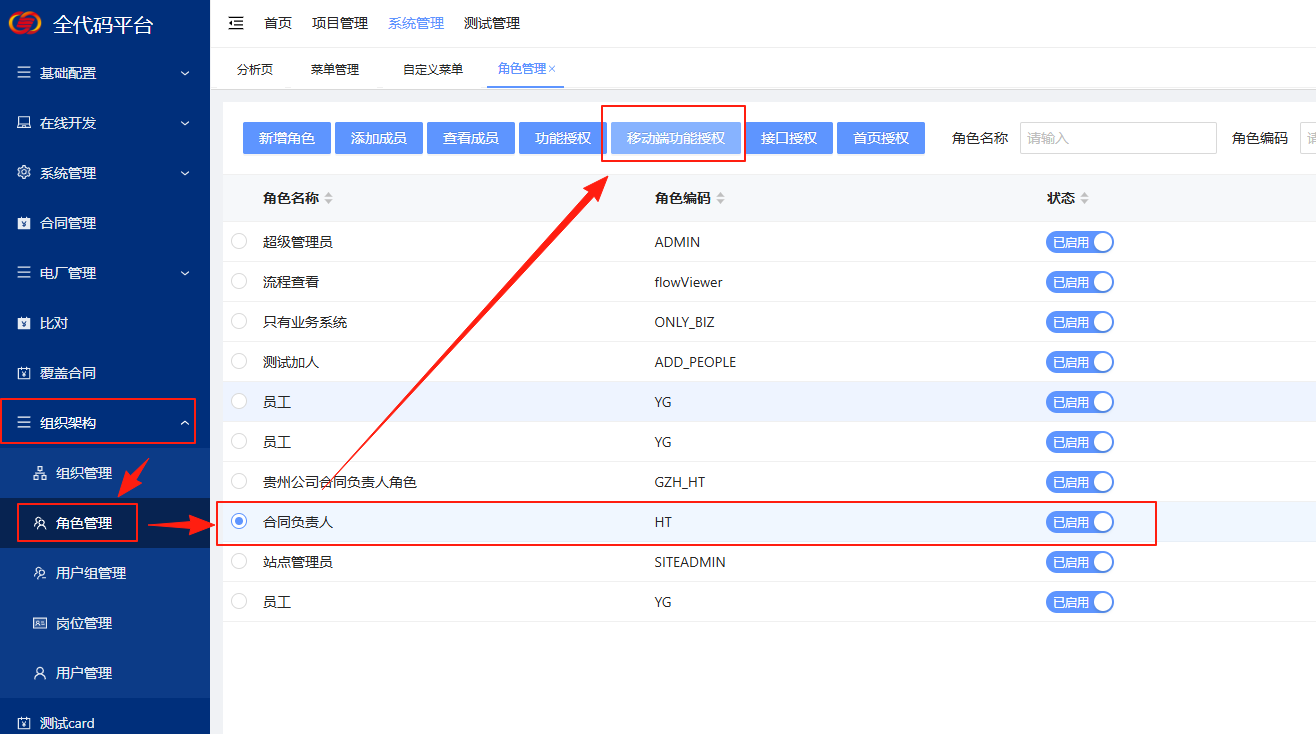The height and width of the screenshot is (734, 1316).
Task: Click the 移动端功能授权 button
Action: click(676, 138)
